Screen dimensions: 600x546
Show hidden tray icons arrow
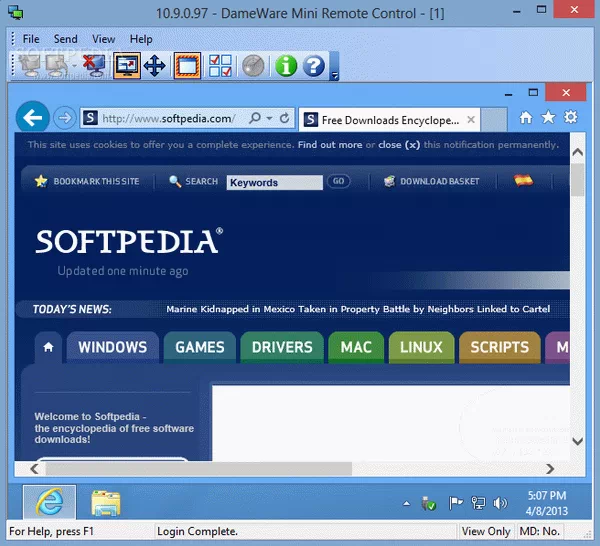406,504
